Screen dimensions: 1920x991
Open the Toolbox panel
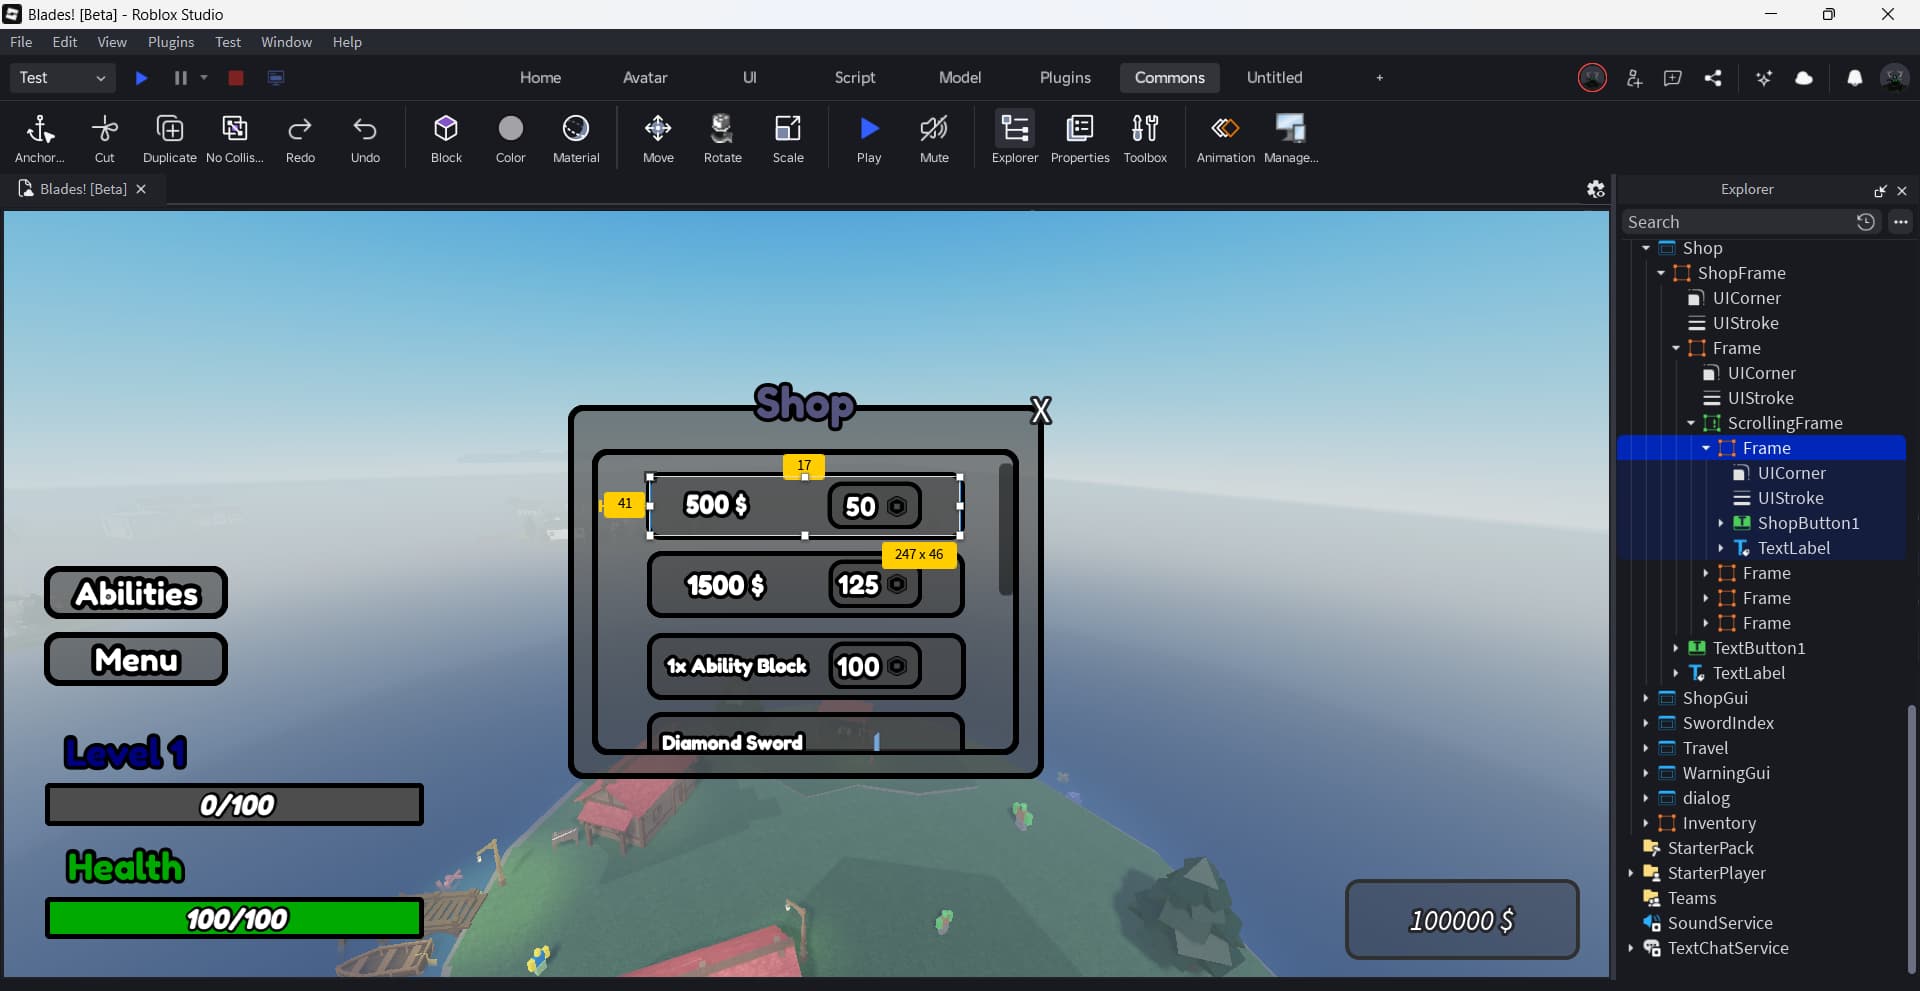1146,137
